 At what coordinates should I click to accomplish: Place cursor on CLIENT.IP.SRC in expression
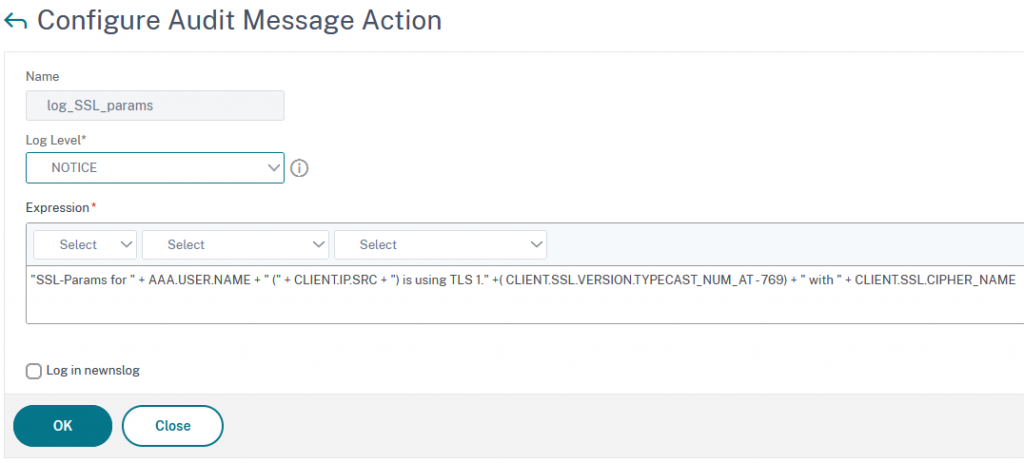coord(336,280)
